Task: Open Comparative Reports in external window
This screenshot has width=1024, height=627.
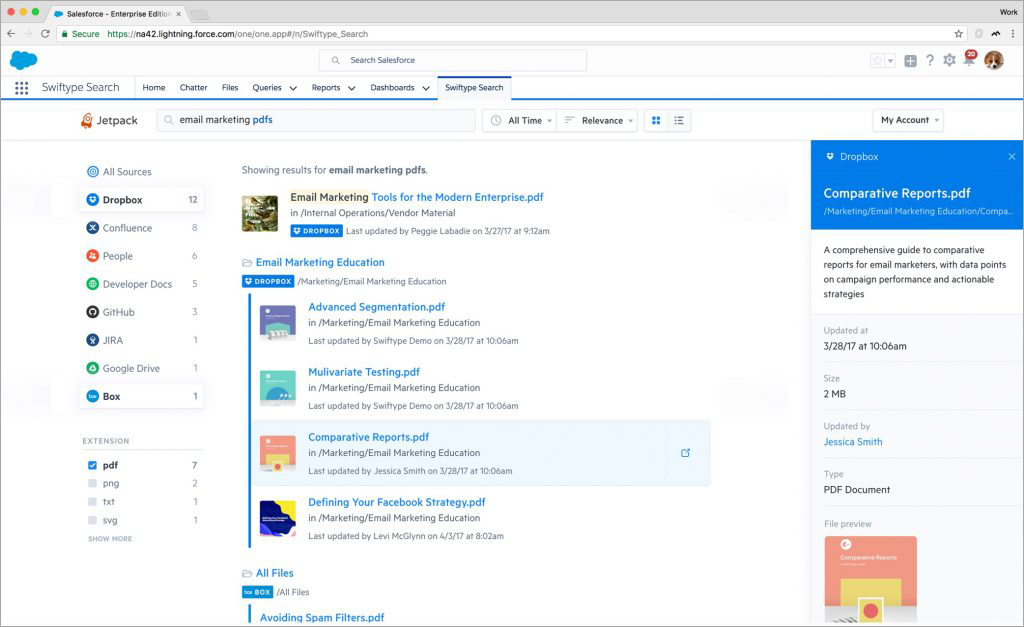Action: point(685,453)
